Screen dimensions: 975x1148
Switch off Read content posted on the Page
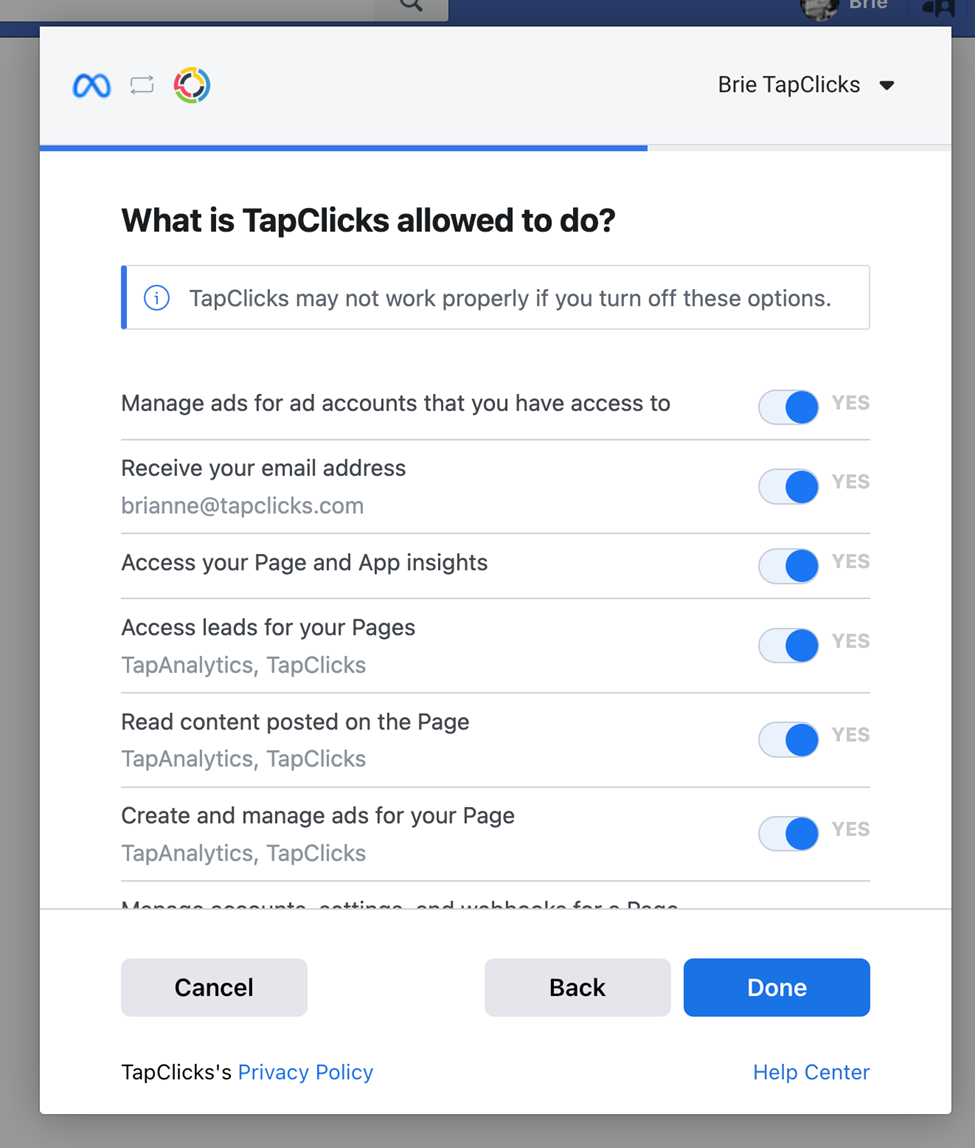click(x=788, y=739)
